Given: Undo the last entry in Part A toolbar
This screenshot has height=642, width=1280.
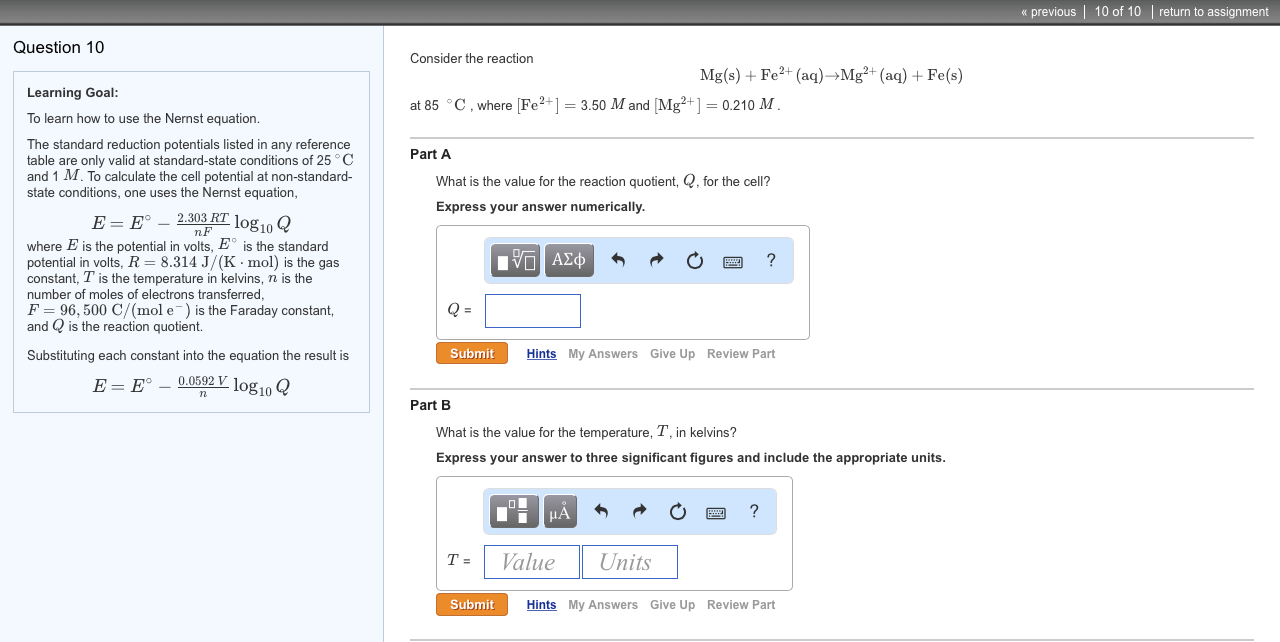Looking at the screenshot, I should (618, 259).
